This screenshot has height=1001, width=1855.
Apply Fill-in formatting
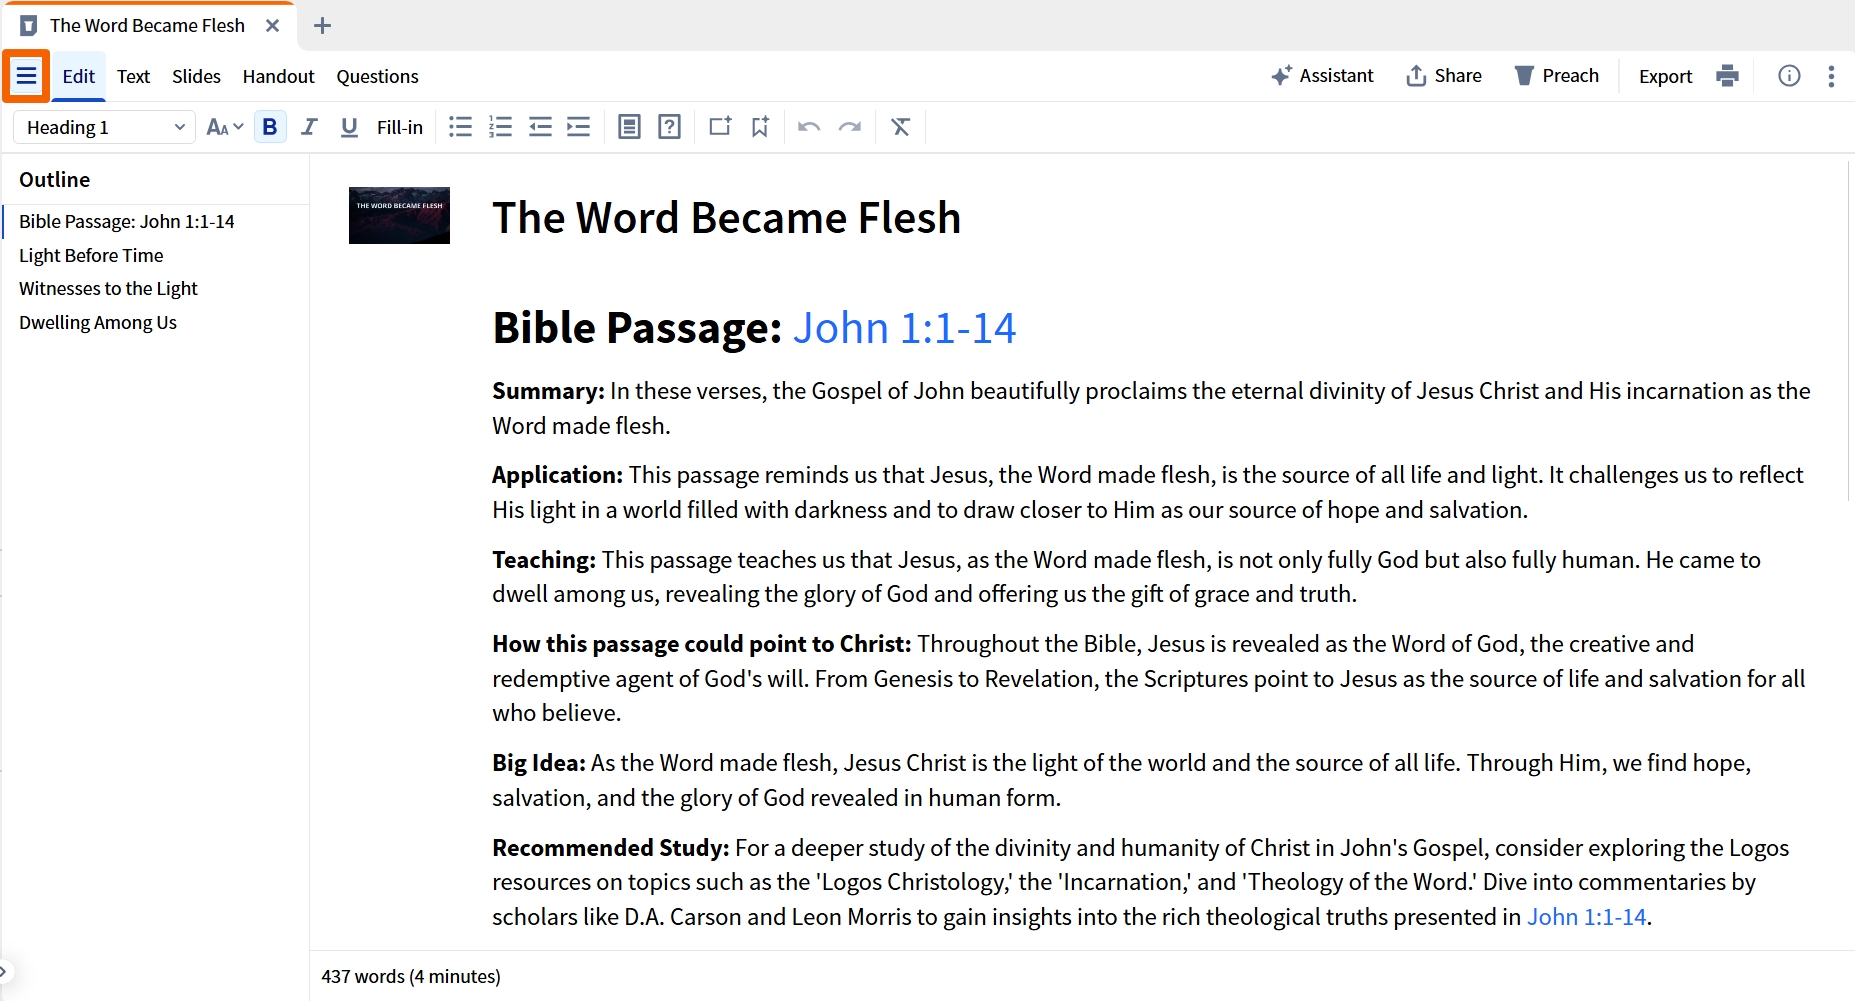point(400,127)
